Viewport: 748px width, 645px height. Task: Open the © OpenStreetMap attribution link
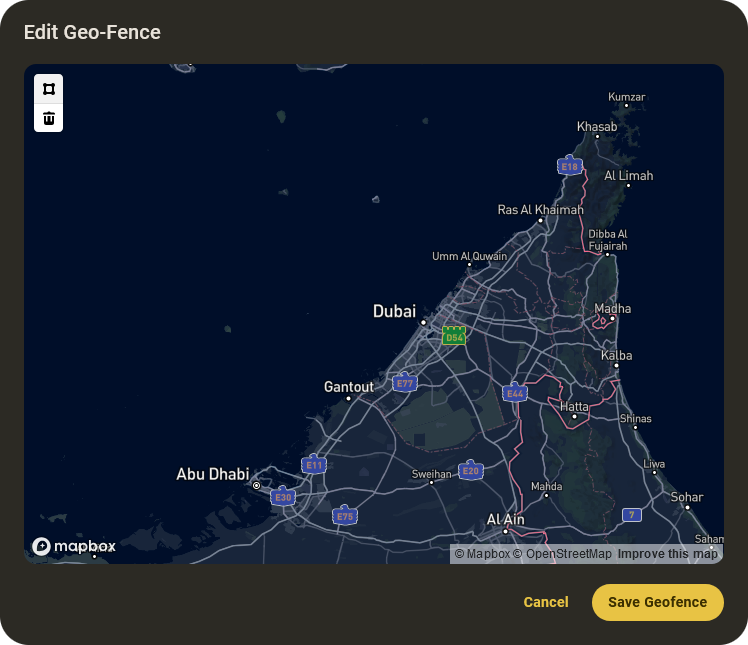point(562,554)
